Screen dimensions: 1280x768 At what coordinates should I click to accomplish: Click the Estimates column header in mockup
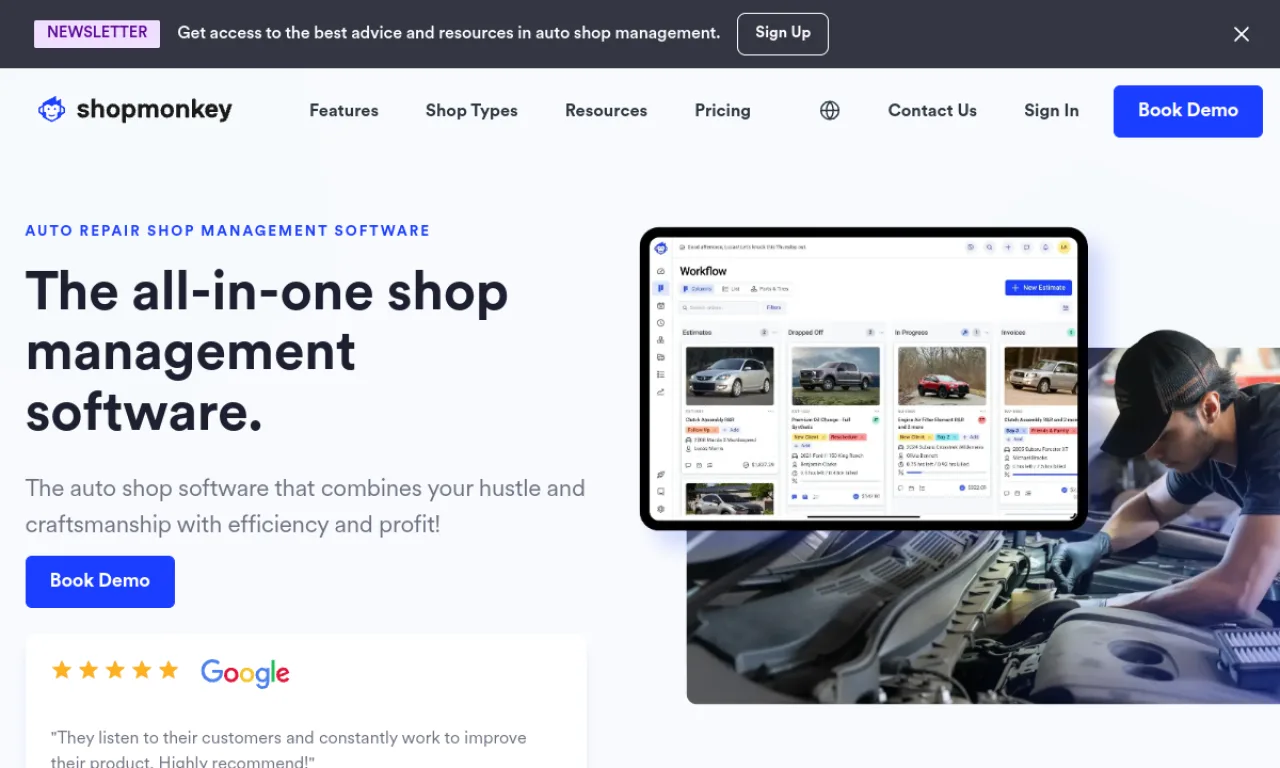point(697,332)
